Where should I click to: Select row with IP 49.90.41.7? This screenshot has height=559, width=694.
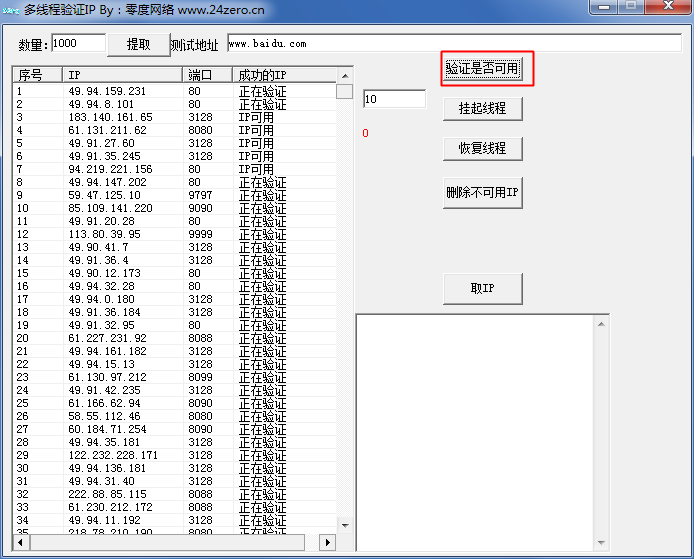point(174,247)
